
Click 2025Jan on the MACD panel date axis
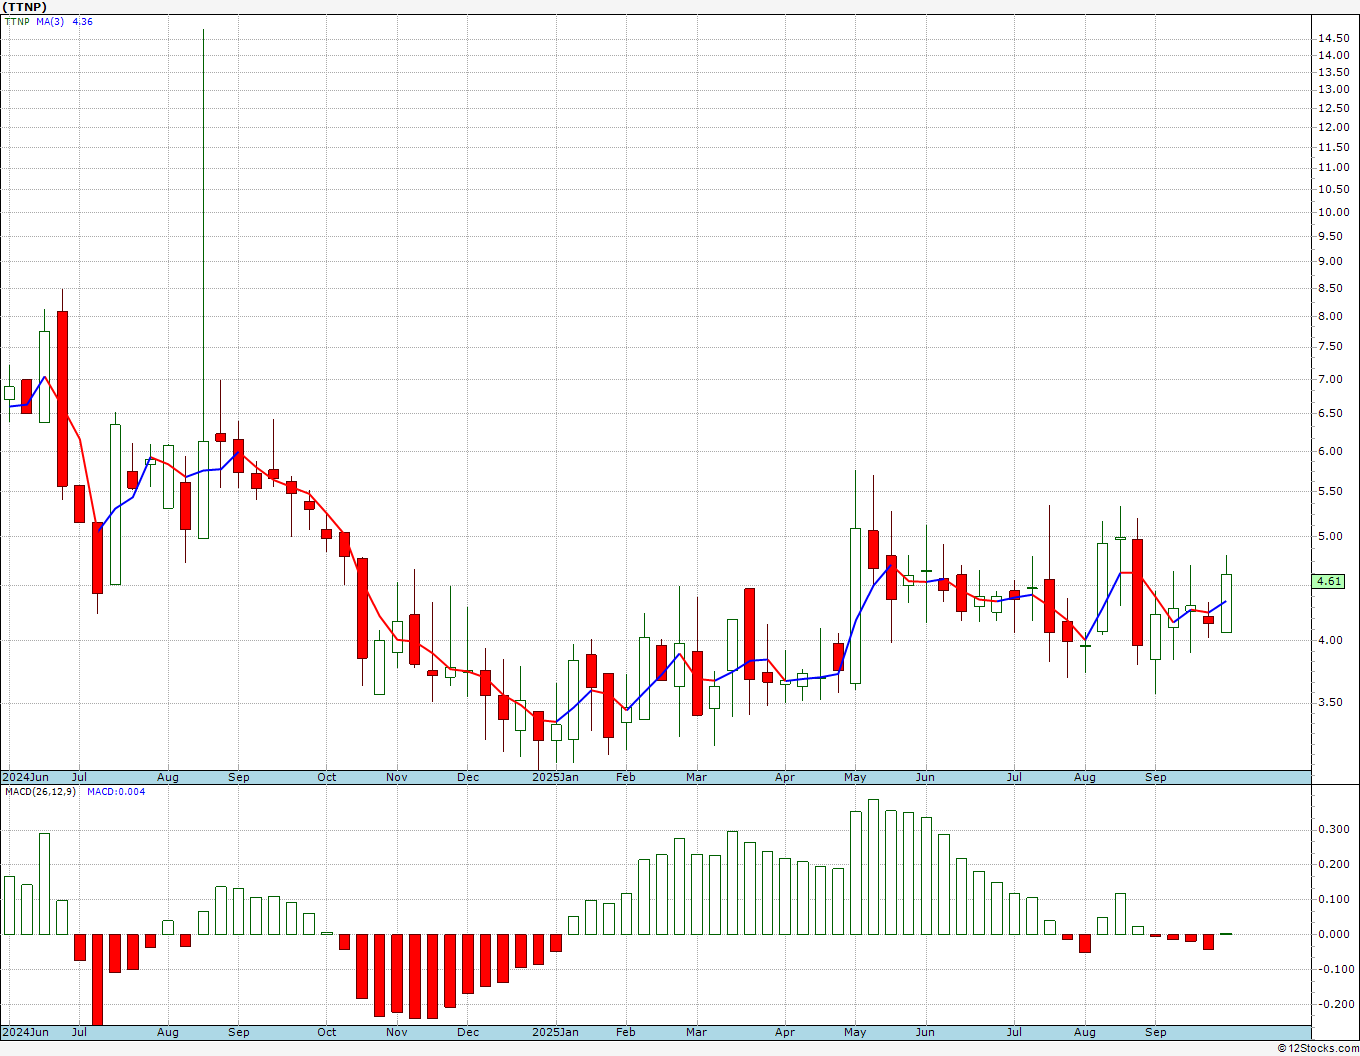tap(555, 1032)
